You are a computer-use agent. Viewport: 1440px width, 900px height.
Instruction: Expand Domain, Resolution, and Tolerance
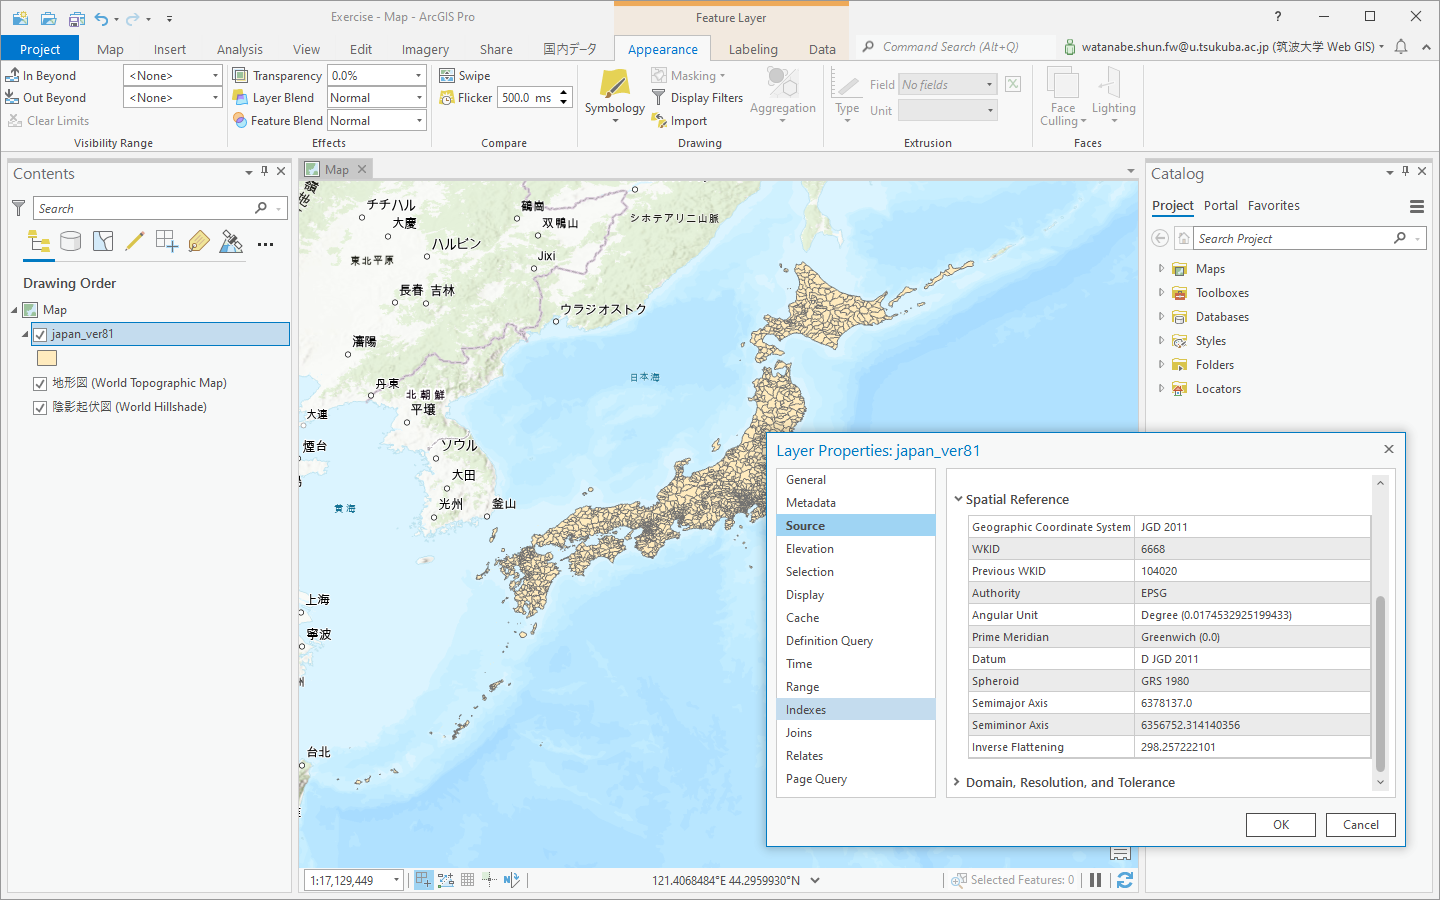click(x=957, y=782)
